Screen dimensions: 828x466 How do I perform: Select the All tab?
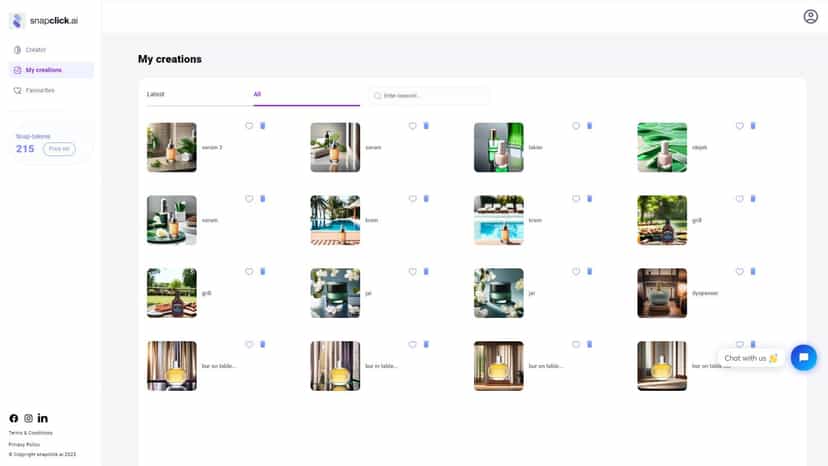point(306,95)
